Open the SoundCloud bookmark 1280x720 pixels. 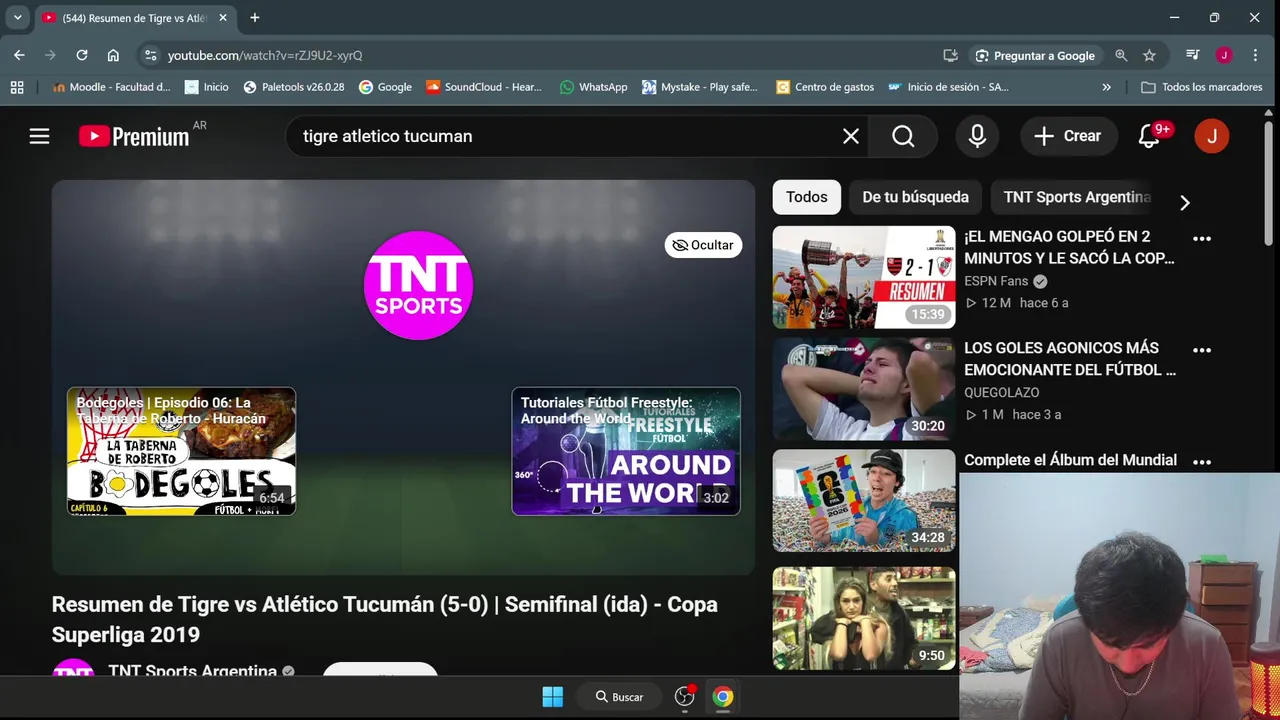[x=484, y=87]
